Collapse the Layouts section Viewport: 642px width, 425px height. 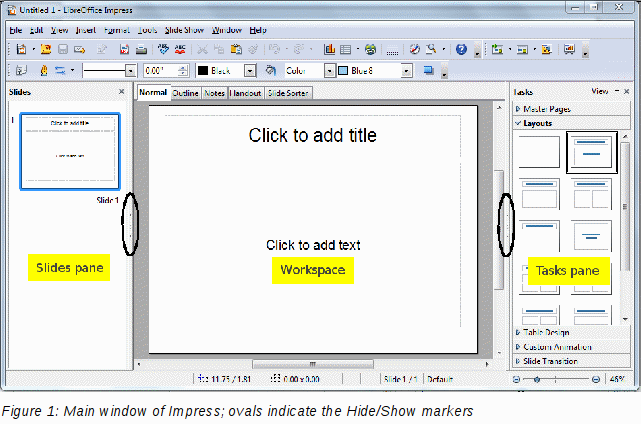coord(572,123)
